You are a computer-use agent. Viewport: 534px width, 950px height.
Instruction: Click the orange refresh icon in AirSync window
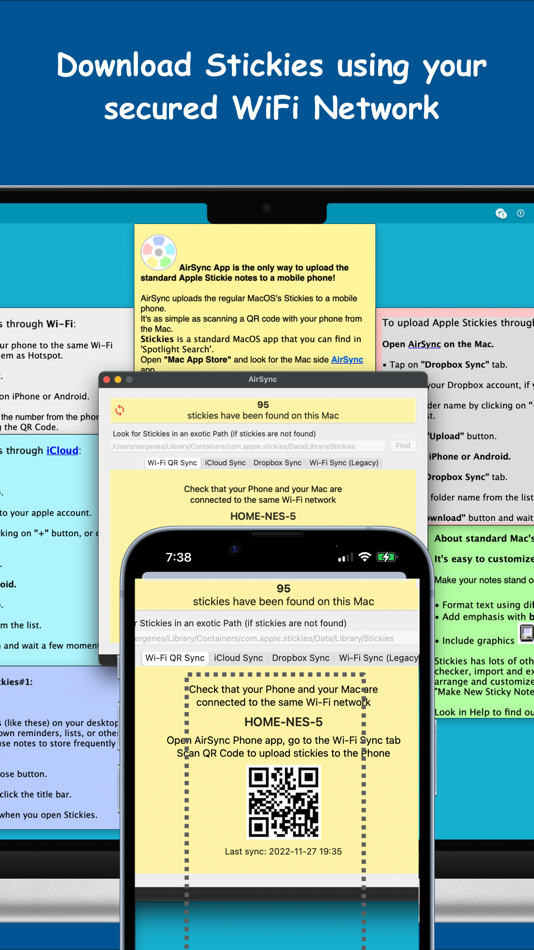[x=119, y=410]
